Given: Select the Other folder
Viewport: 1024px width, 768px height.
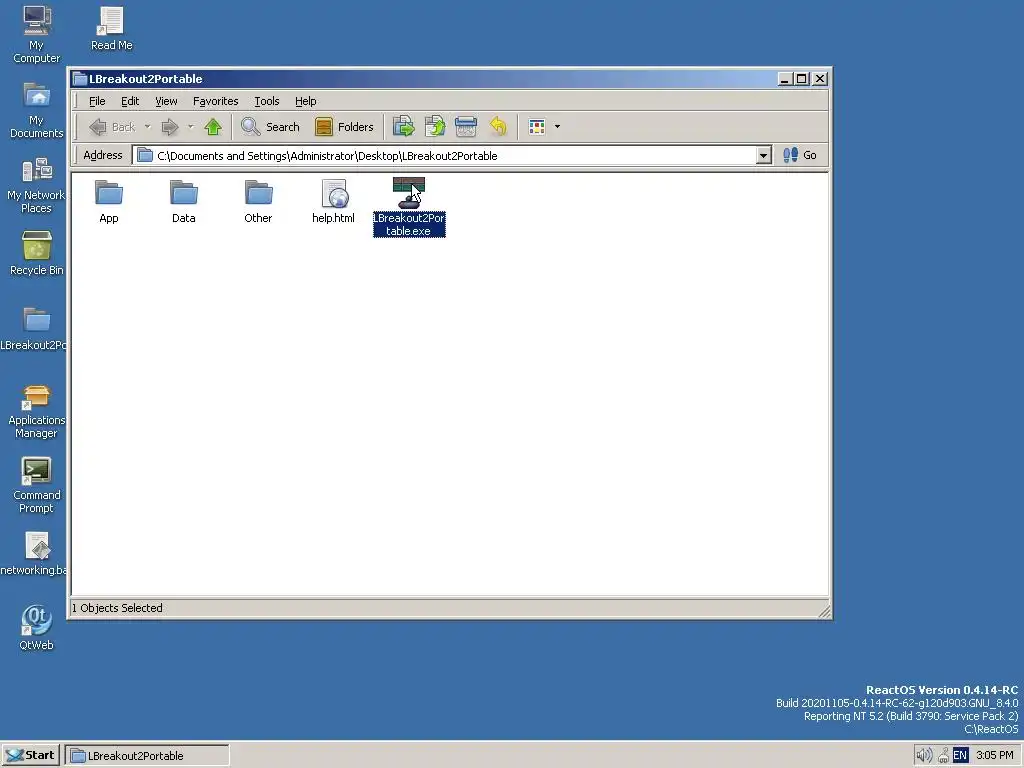Looking at the screenshot, I should 258,201.
